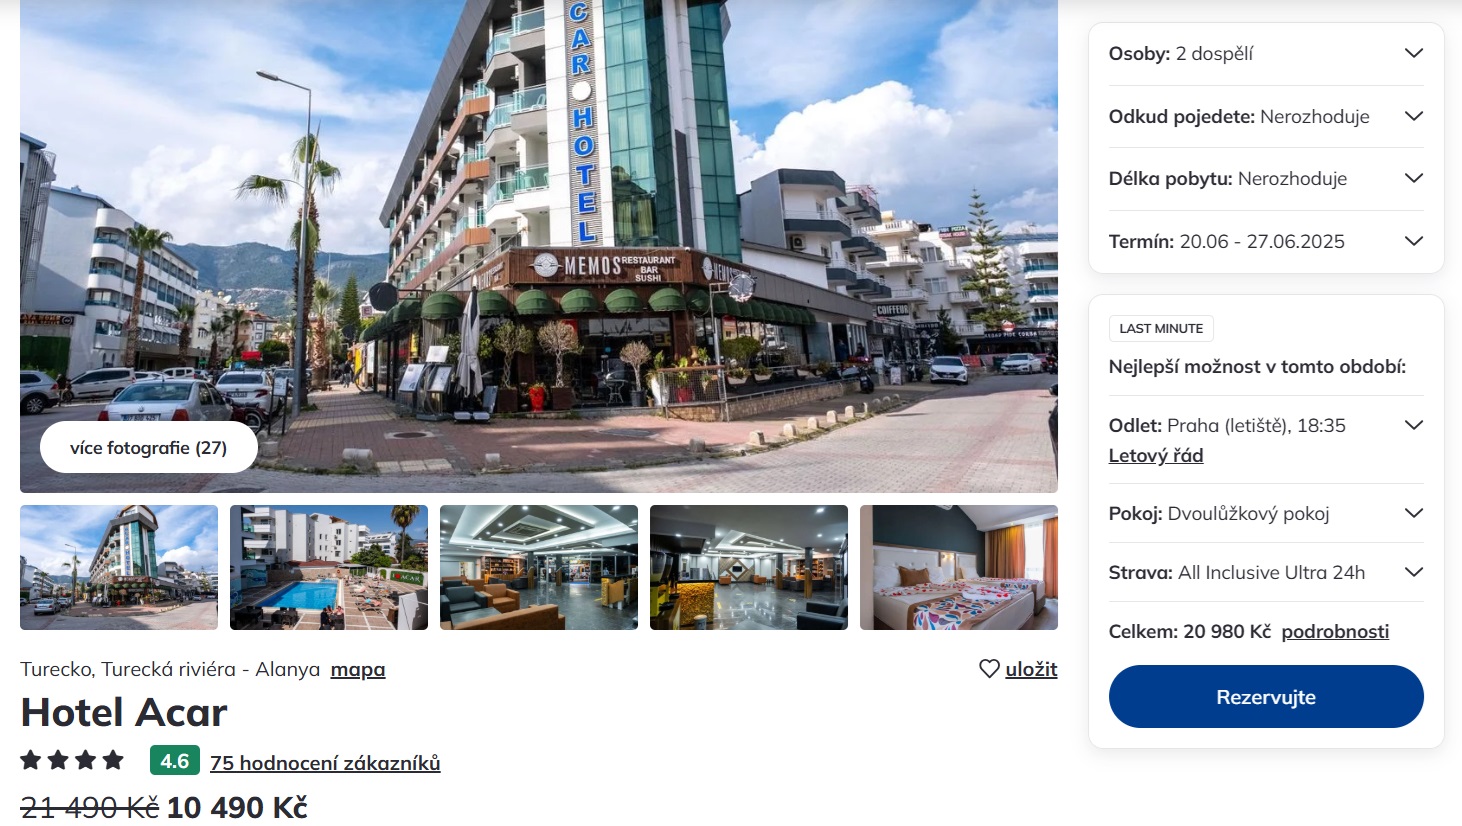
Task: Select the bedroom thumbnail photo
Action: pos(959,567)
